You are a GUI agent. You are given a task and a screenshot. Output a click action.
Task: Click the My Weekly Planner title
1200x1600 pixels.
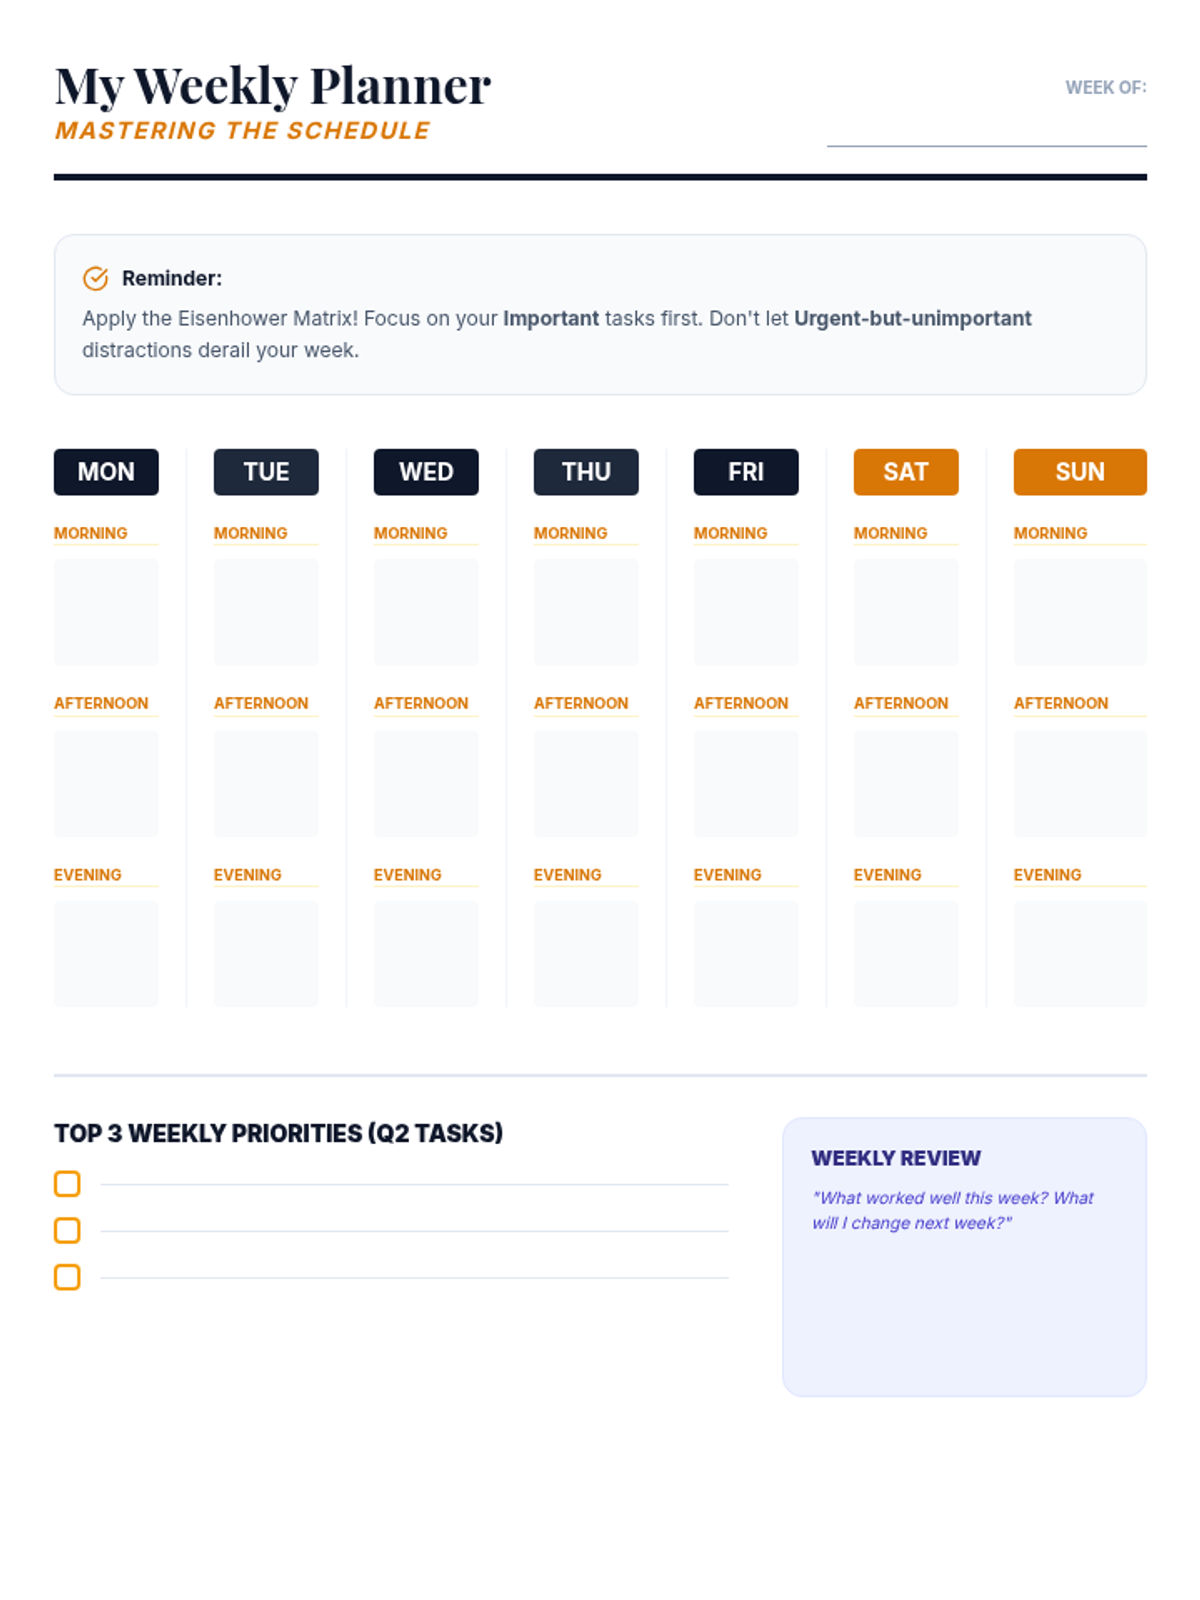point(273,86)
